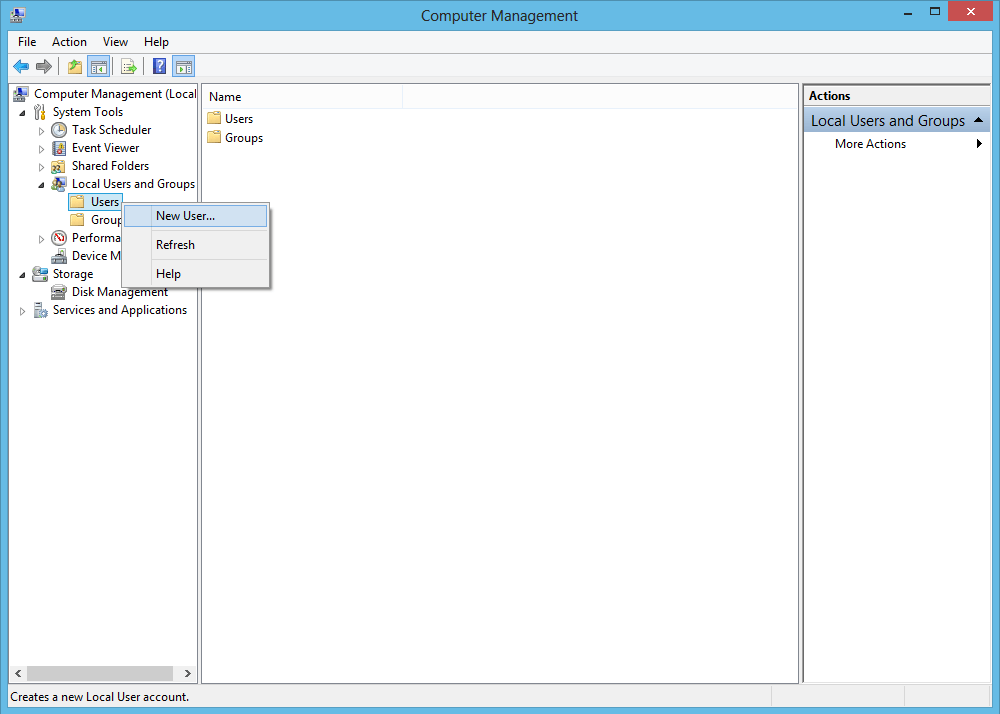Click the Back arrow toolbar icon
Screen dimensions: 1000x714
click(x=21, y=67)
